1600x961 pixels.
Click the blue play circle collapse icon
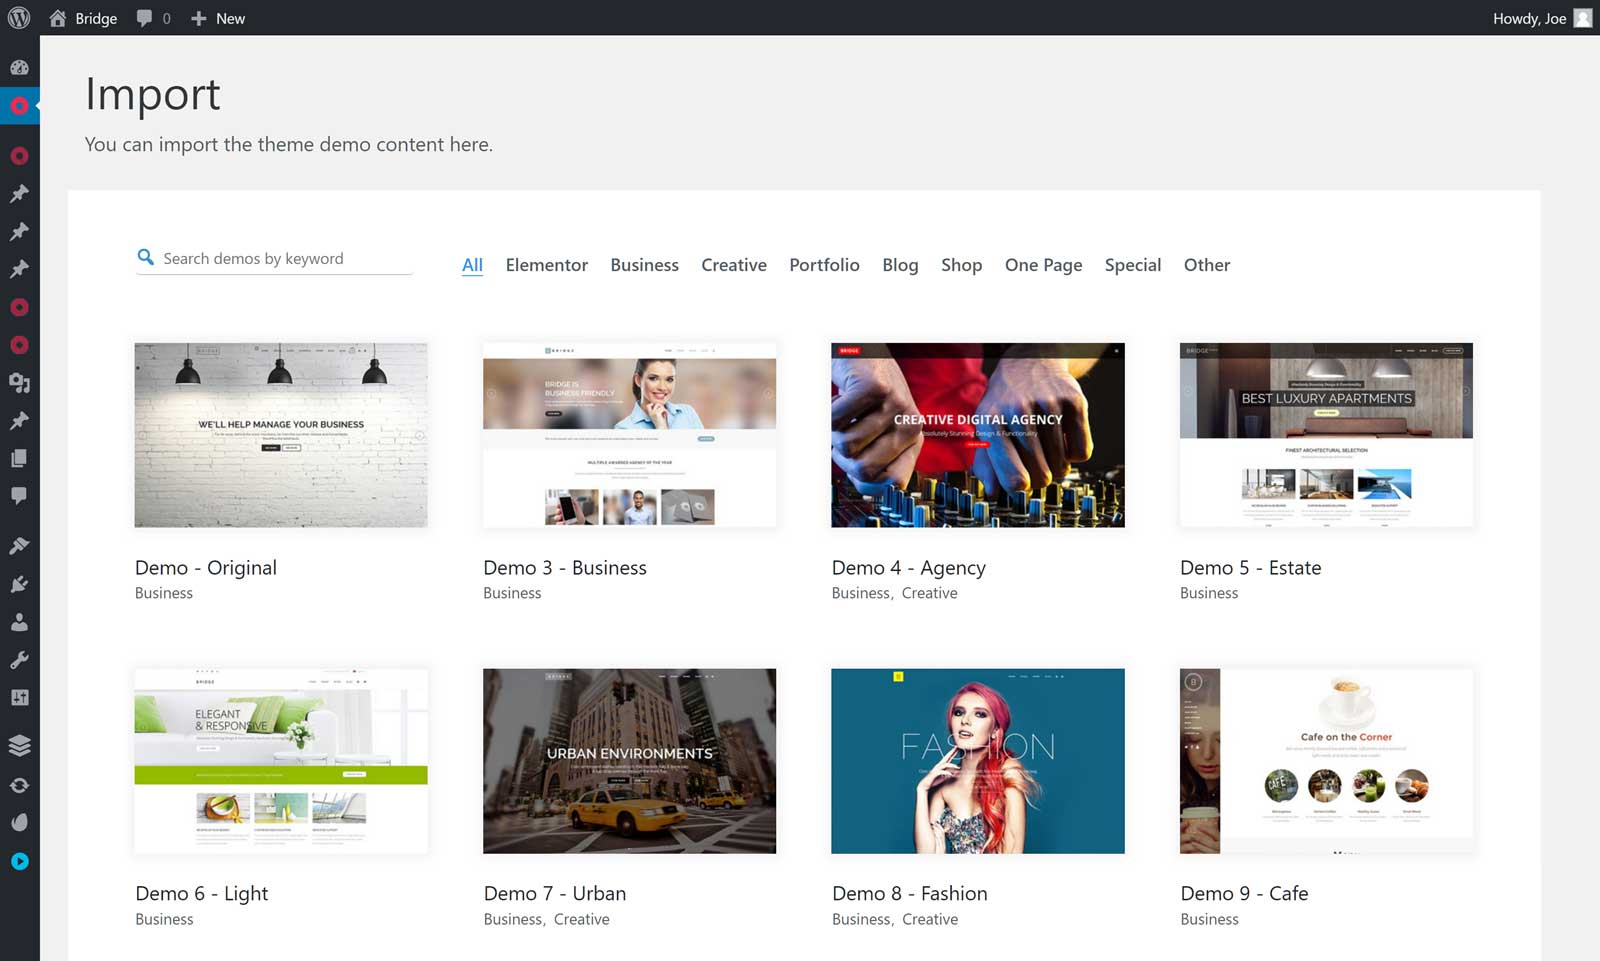(x=19, y=861)
